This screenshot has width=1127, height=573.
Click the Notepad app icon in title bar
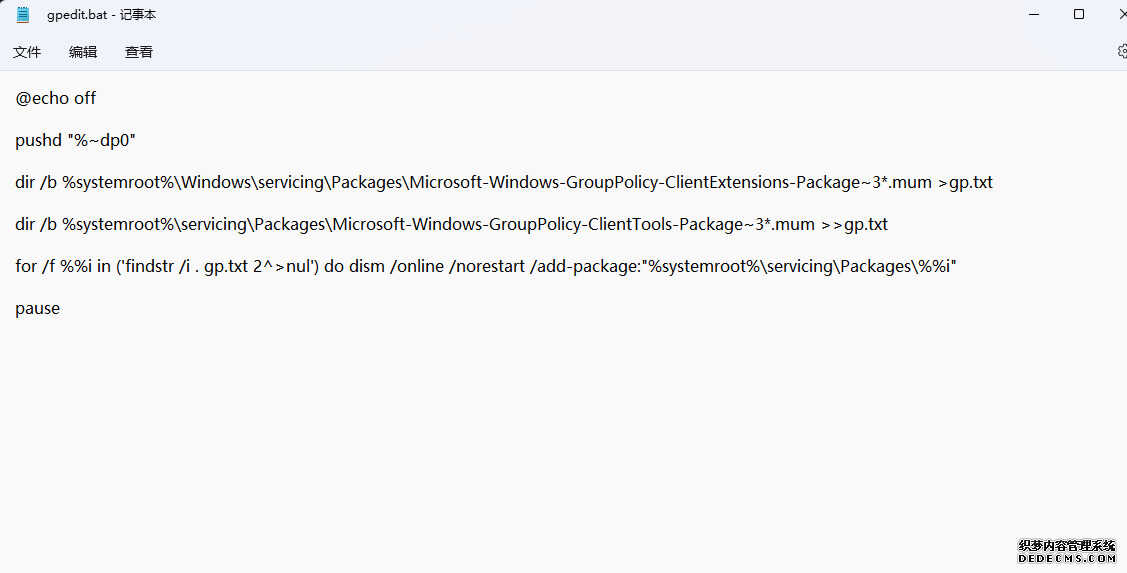[x=23, y=14]
